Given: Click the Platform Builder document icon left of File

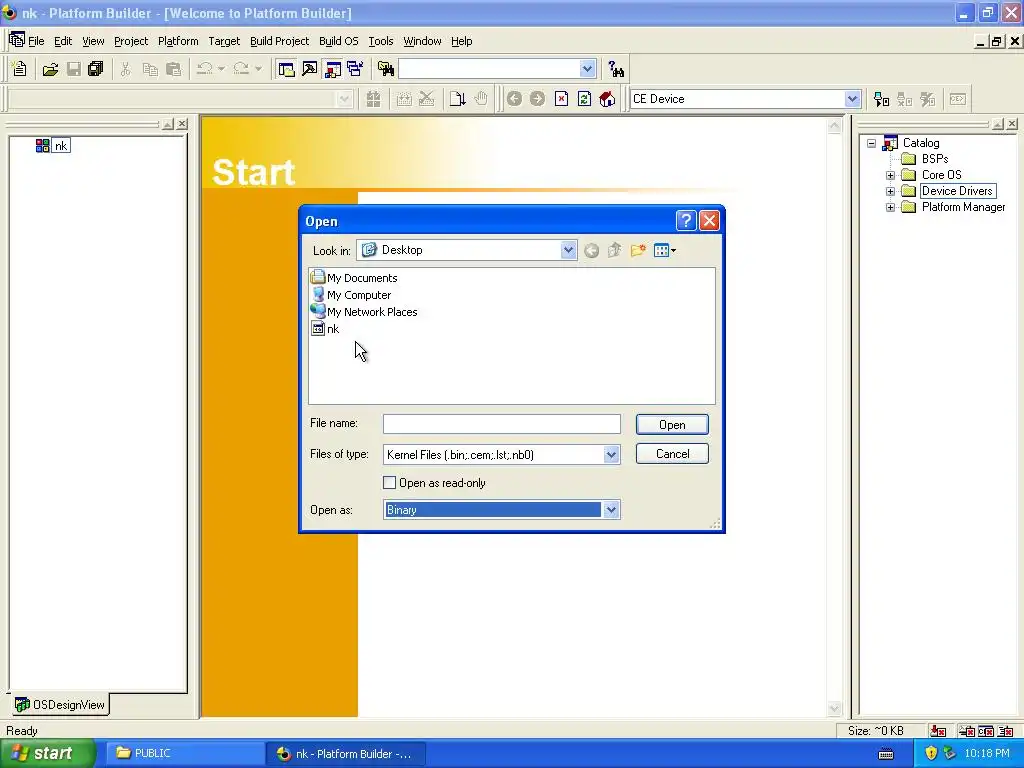Looking at the screenshot, I should click(17, 40).
